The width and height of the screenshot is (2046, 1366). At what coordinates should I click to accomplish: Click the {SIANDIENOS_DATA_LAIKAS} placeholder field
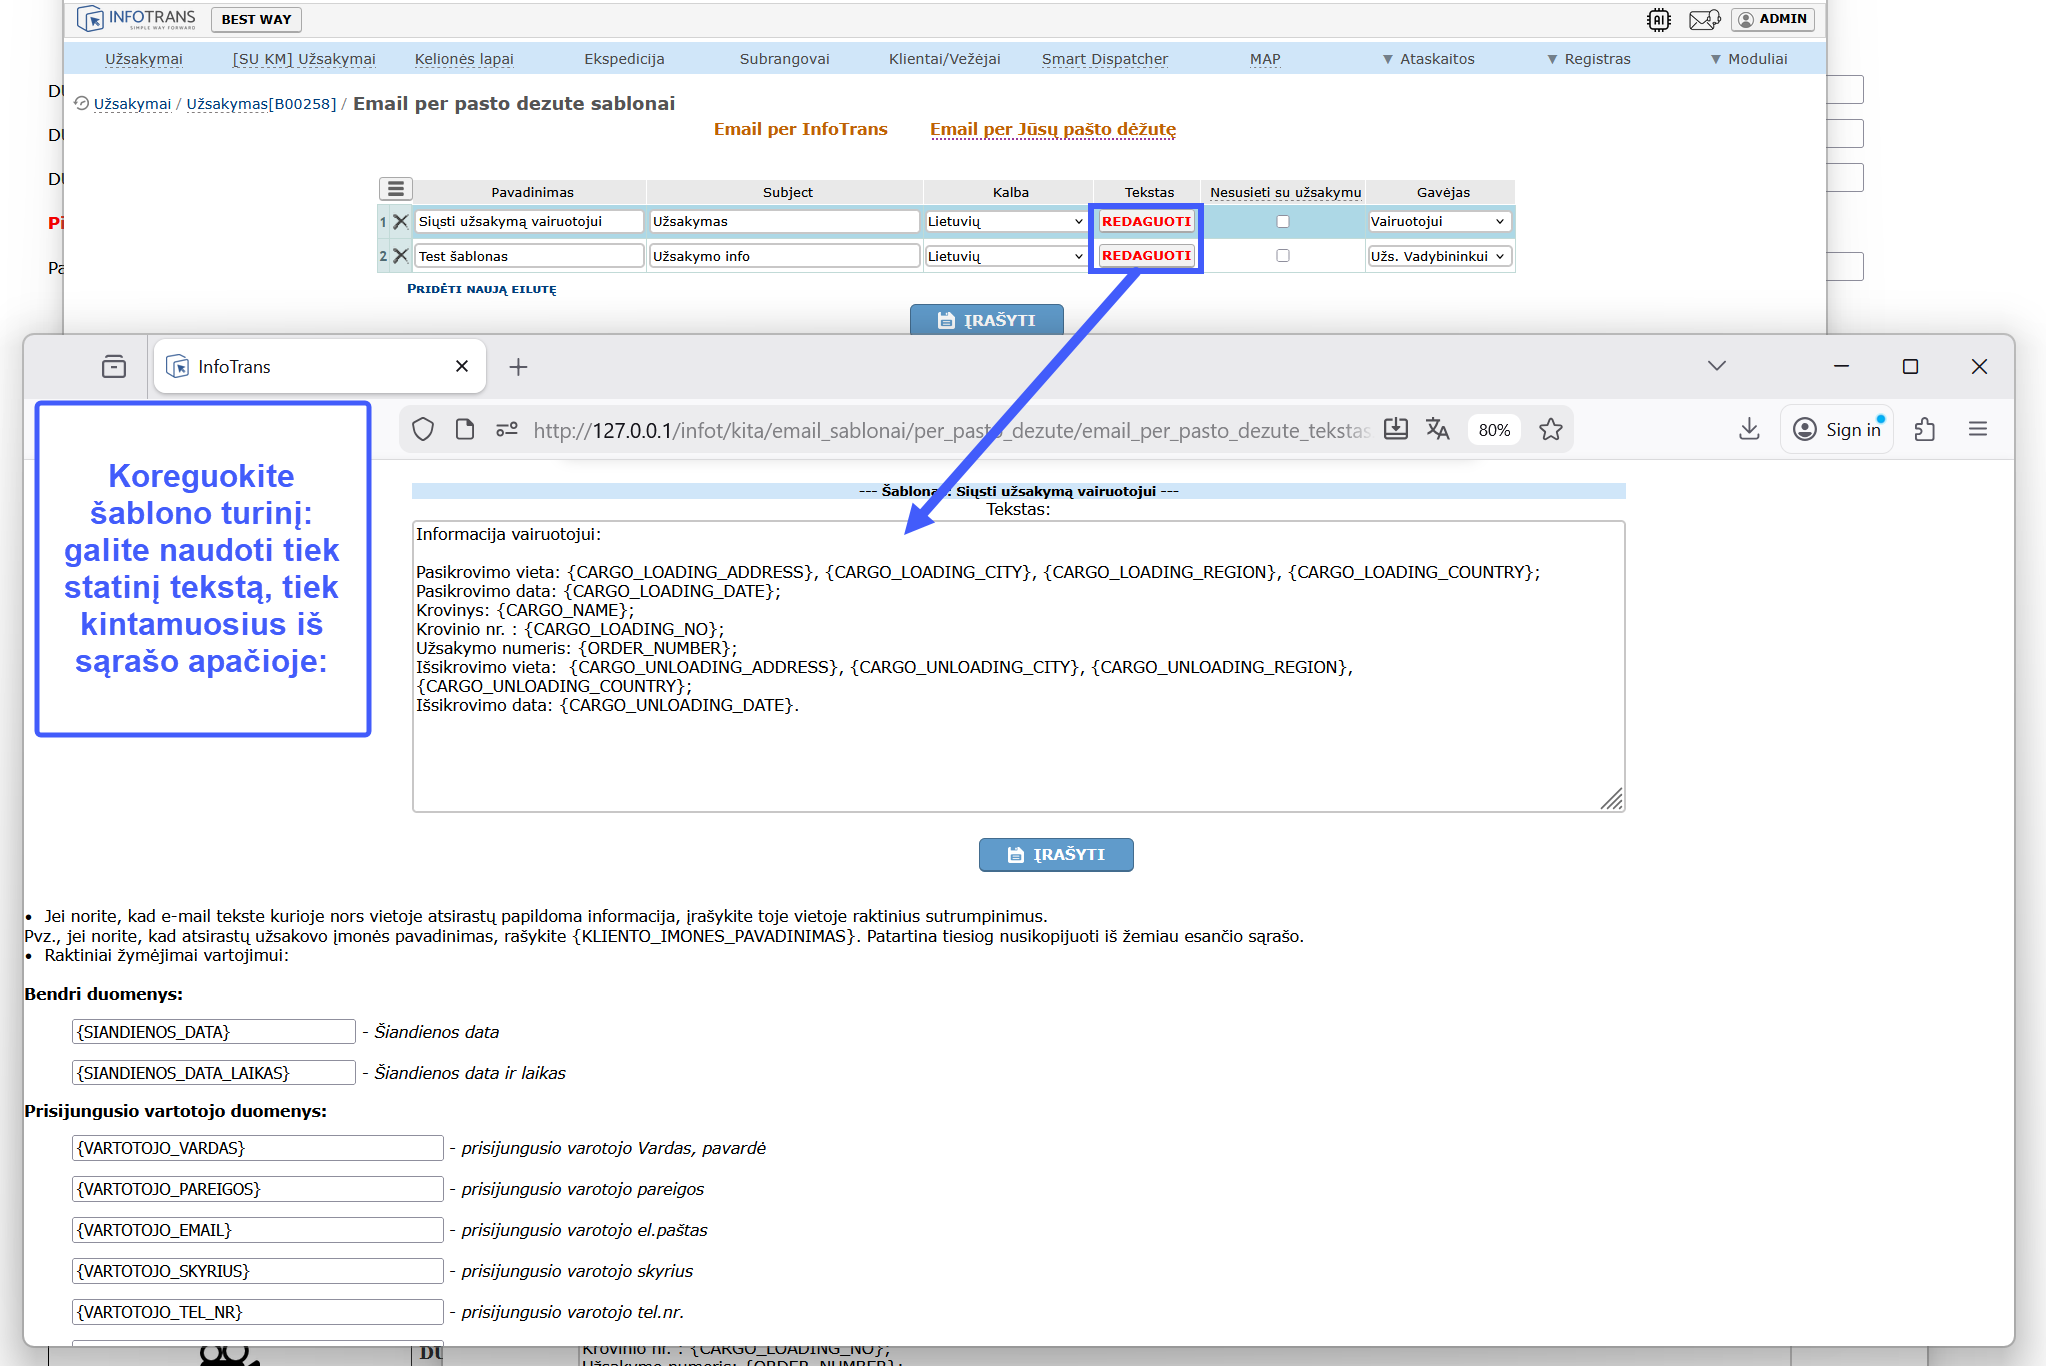[214, 1073]
